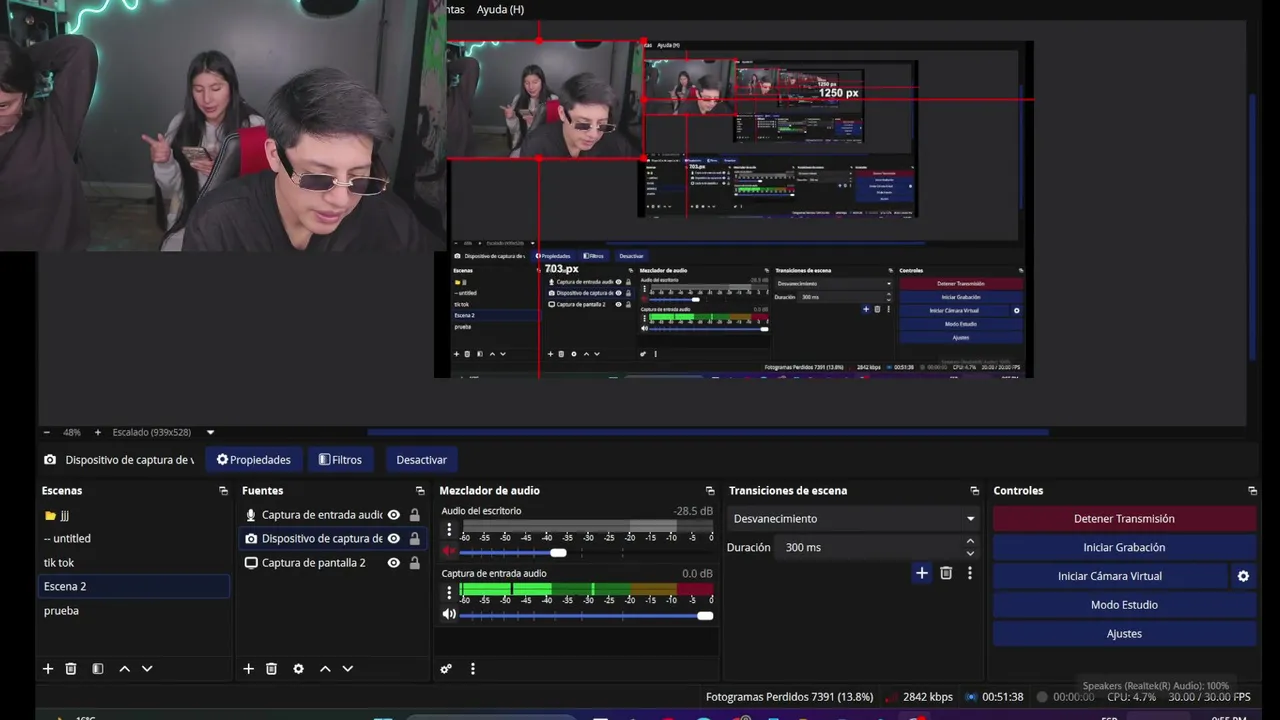Delete selected source with trash icon
Viewport: 1280px width, 720px height.
pos(271,669)
